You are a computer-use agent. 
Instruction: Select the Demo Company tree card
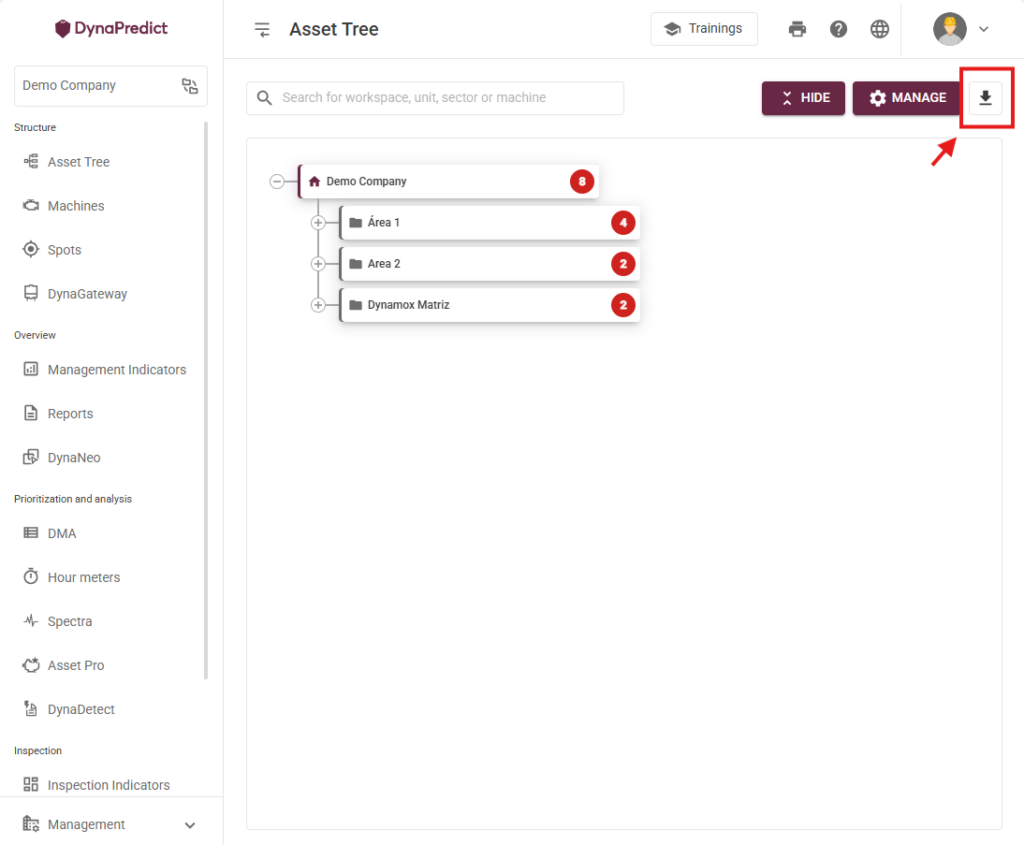click(449, 182)
